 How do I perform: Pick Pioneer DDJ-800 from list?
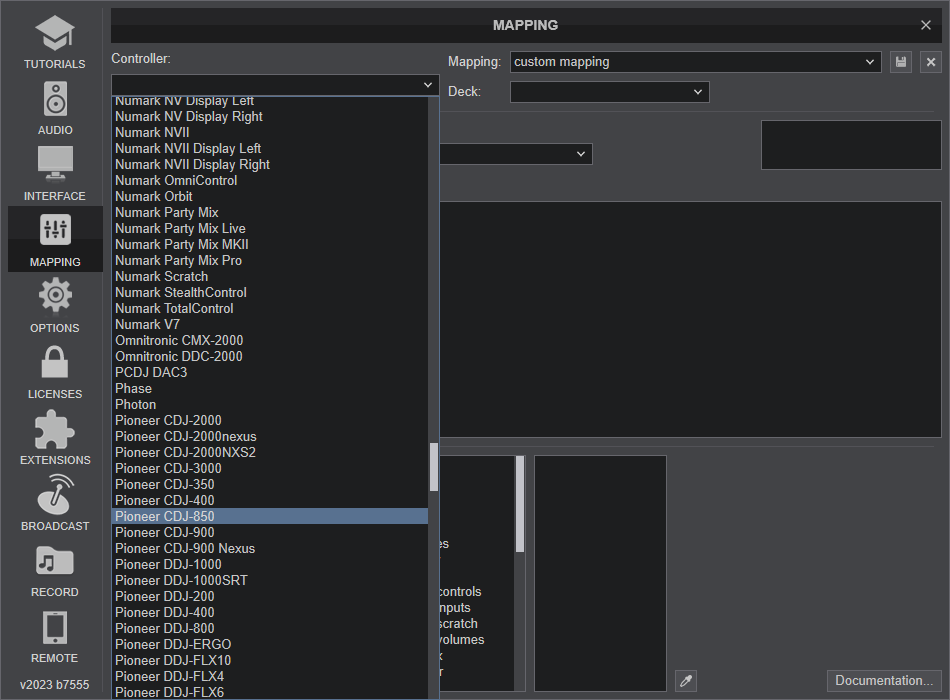click(x=270, y=628)
